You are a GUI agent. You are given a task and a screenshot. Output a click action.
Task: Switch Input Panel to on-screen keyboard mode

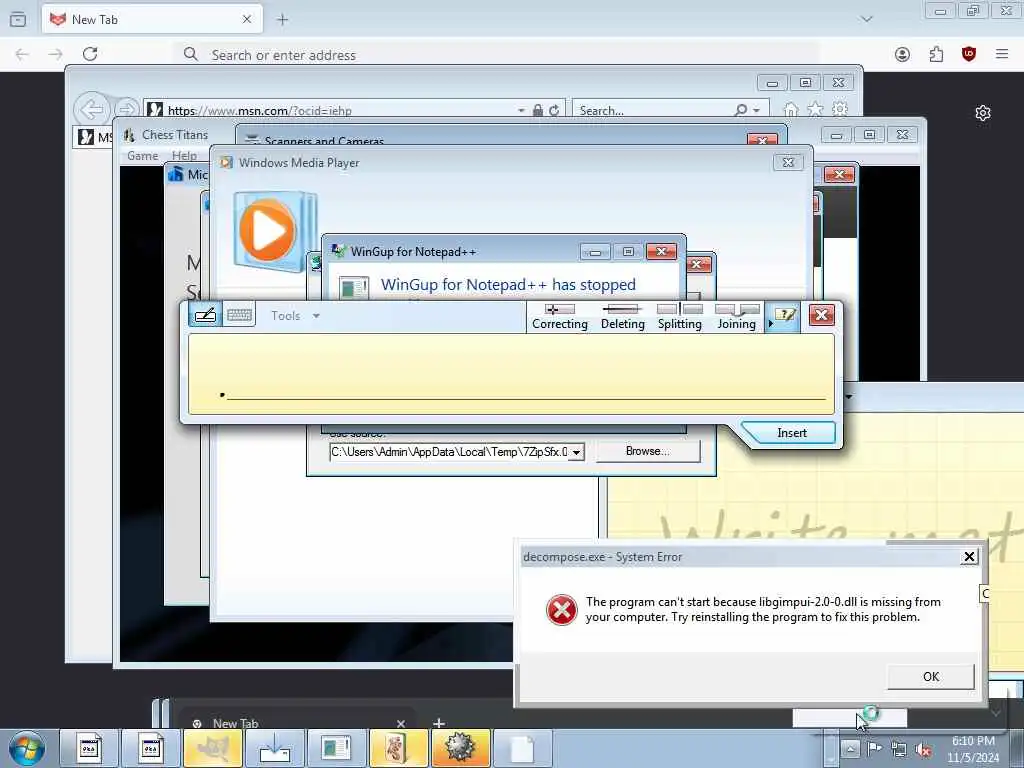pos(239,315)
